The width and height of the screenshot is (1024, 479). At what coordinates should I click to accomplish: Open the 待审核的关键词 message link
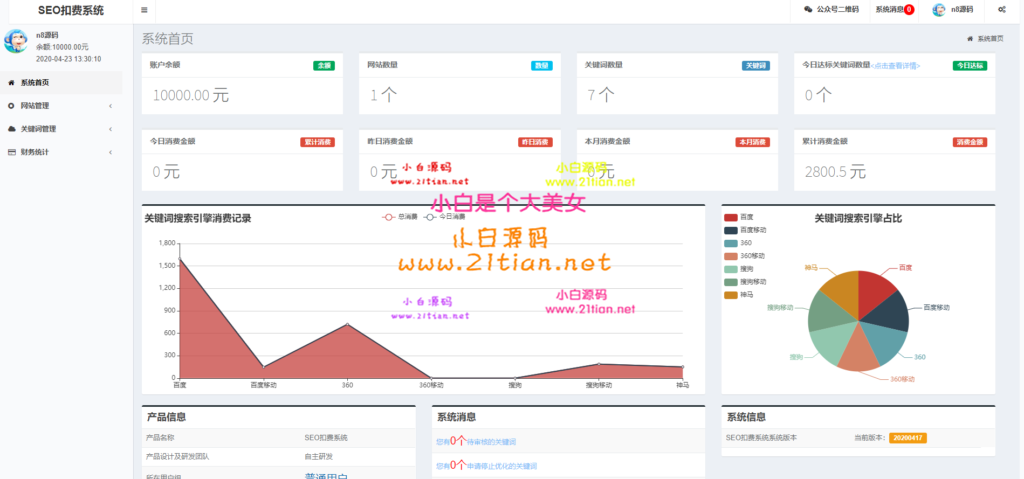pos(476,442)
